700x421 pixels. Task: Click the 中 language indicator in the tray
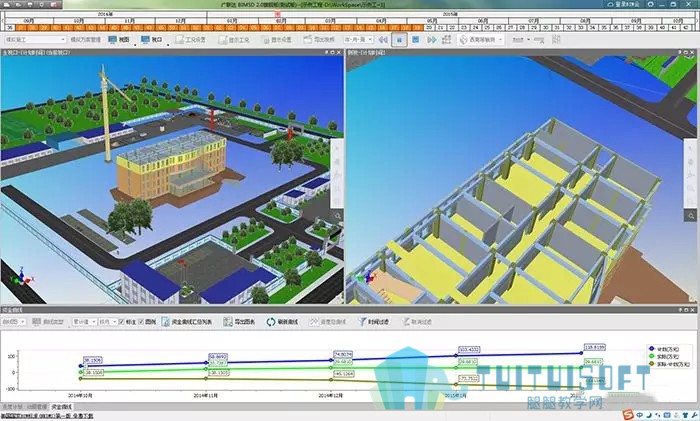coord(640,415)
